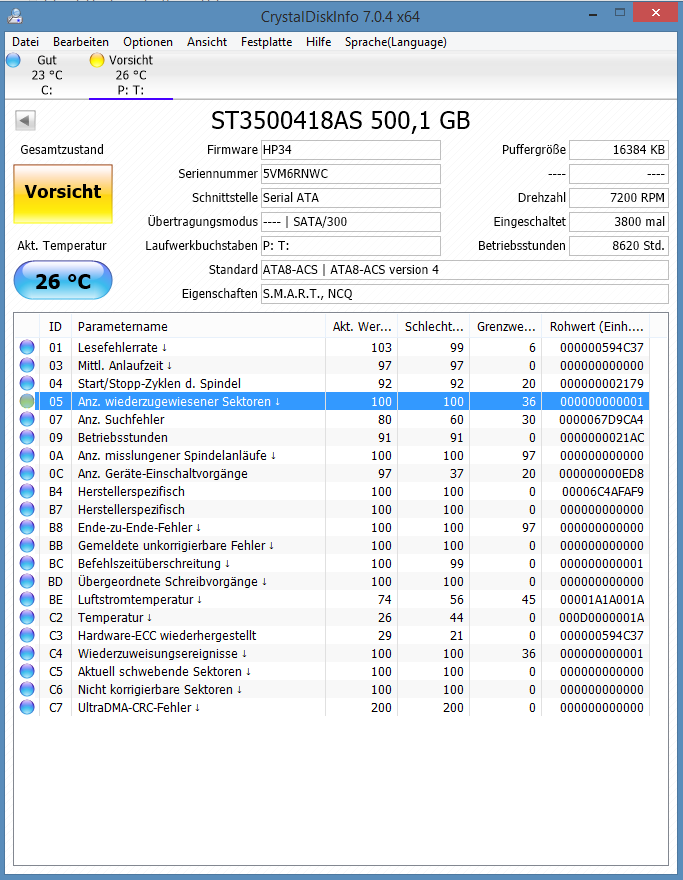Click status orb for C2 Temperatur row

coord(27,617)
